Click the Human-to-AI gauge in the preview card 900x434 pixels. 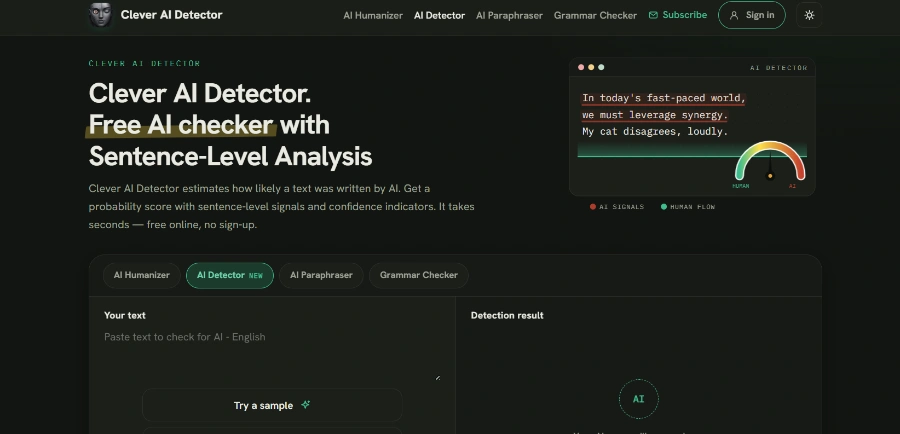click(770, 162)
